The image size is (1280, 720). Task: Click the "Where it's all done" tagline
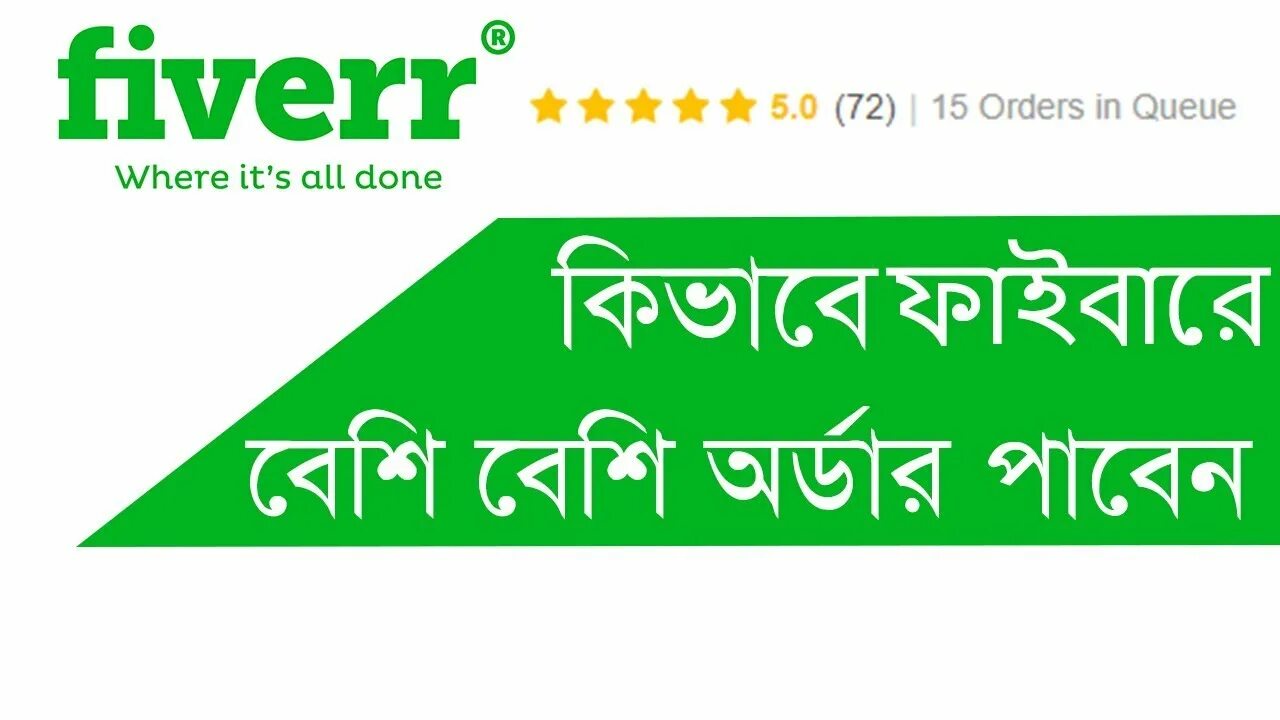click(x=278, y=178)
